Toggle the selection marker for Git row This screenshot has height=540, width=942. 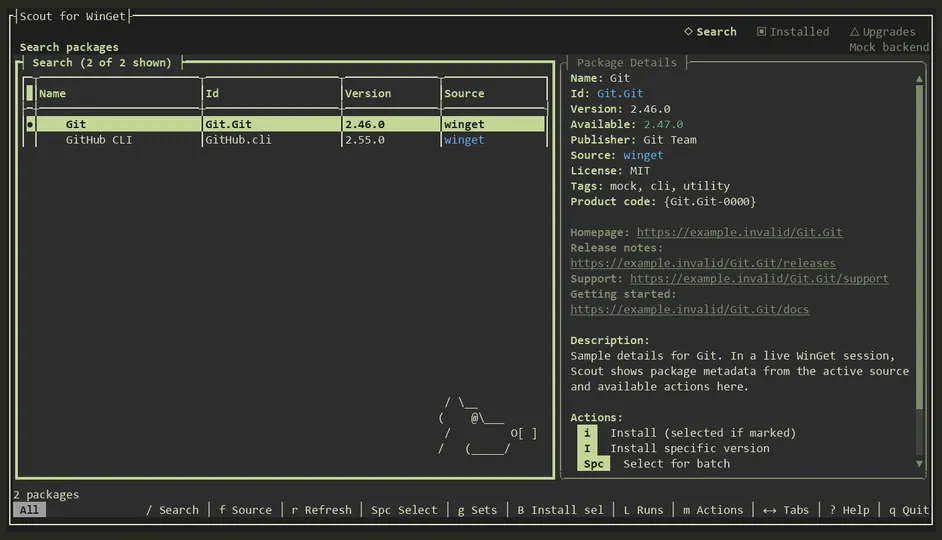29,124
